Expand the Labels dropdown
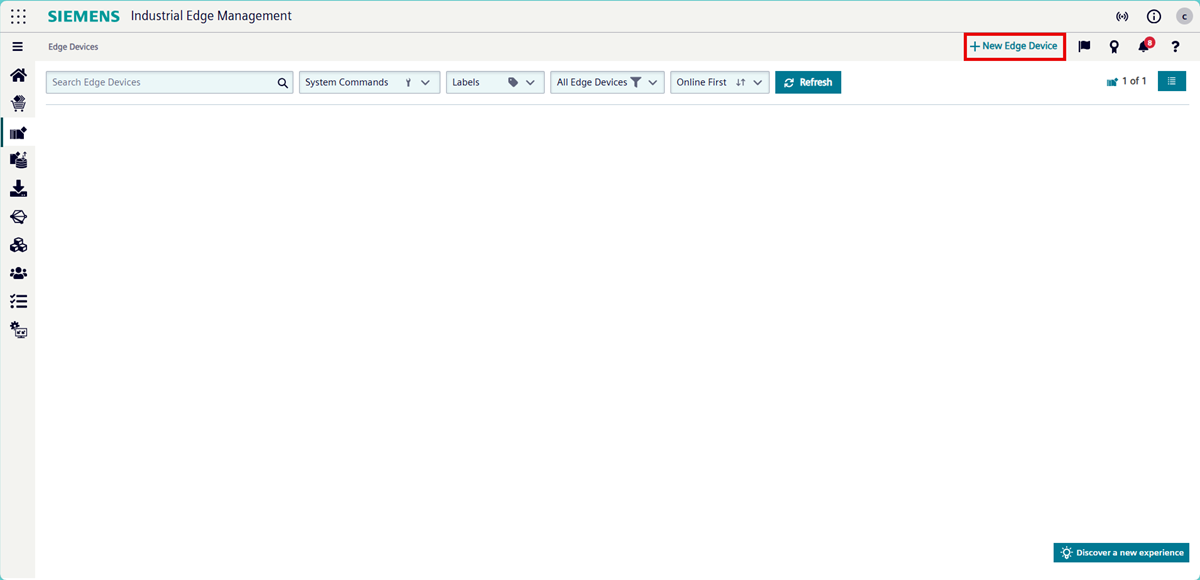The height and width of the screenshot is (580, 1200). click(495, 83)
